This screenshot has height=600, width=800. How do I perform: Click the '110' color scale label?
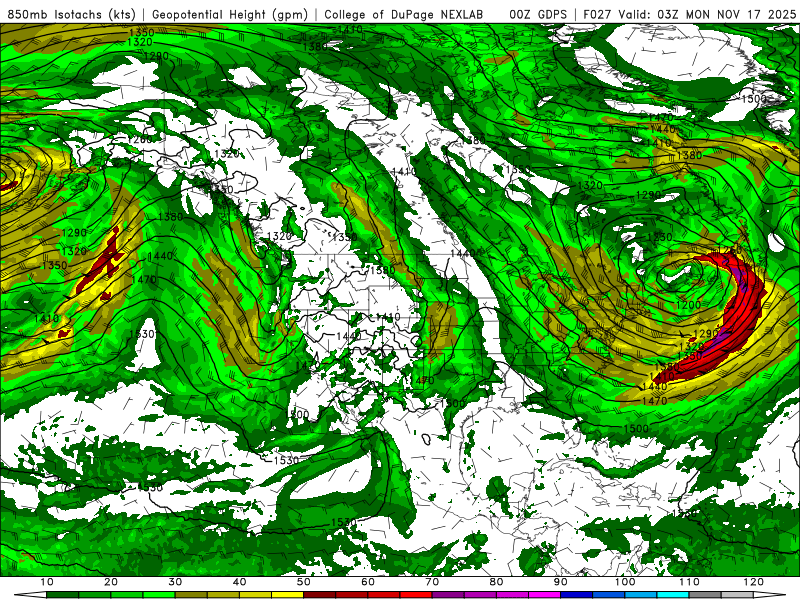689,582
